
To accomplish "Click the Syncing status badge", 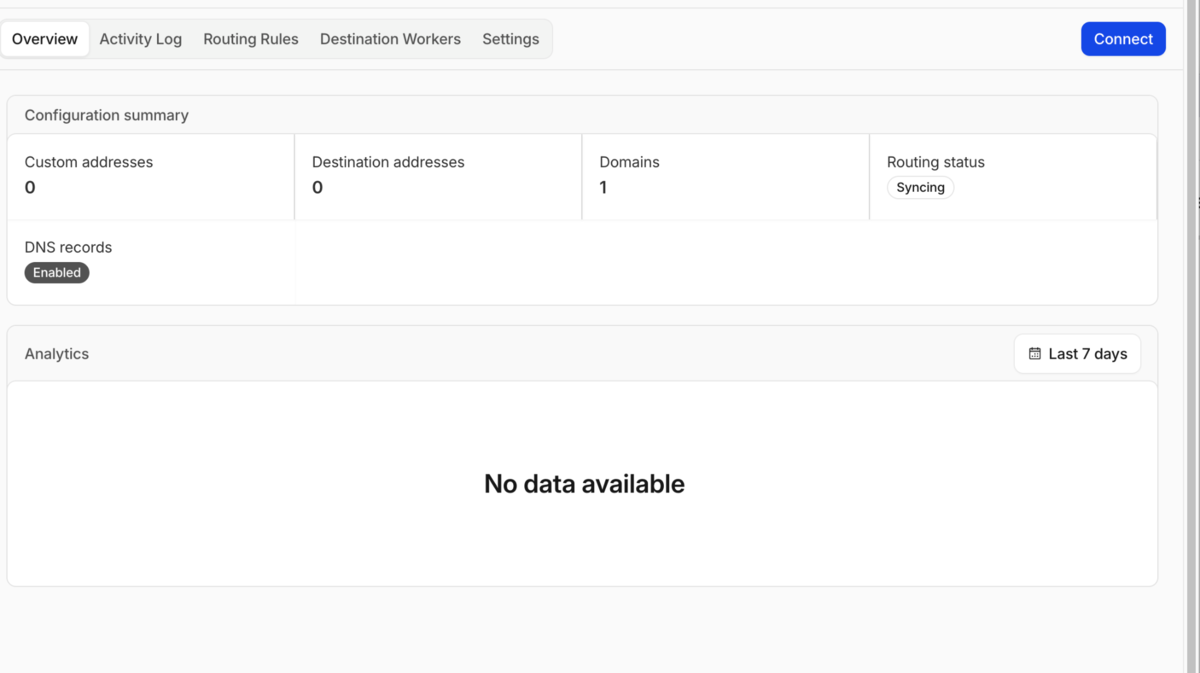I will [920, 187].
